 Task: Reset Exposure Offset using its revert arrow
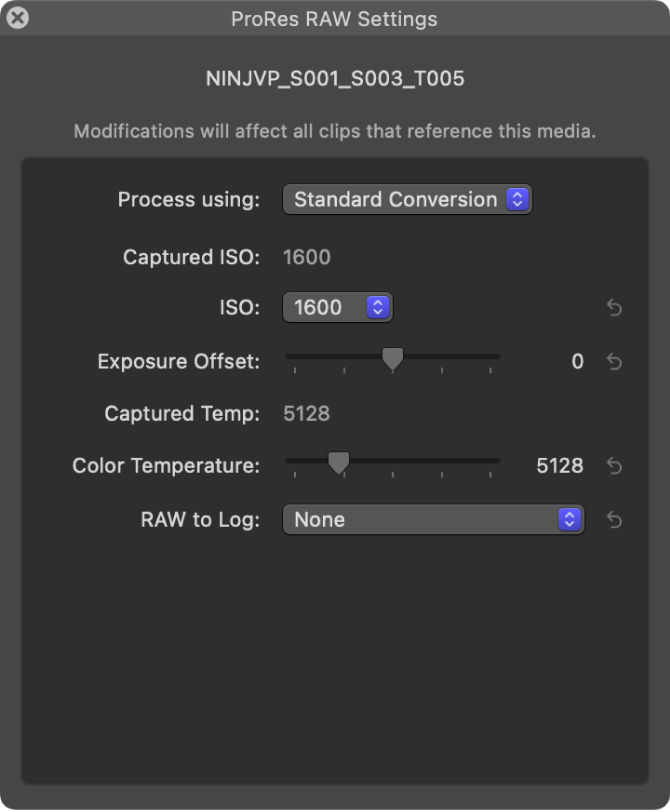[615, 362]
